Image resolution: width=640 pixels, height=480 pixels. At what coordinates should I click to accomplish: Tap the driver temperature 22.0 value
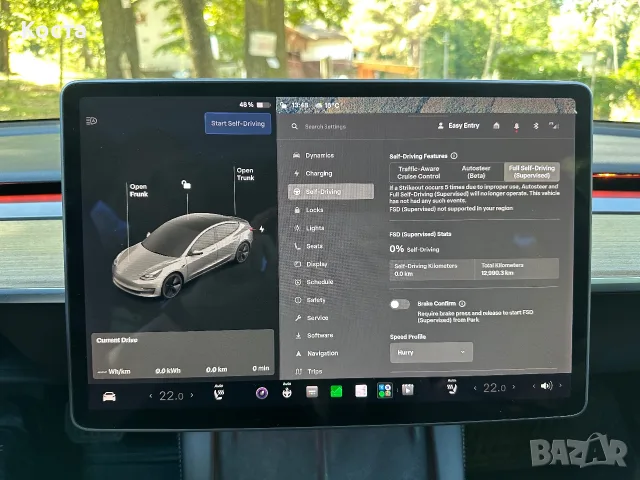click(171, 396)
